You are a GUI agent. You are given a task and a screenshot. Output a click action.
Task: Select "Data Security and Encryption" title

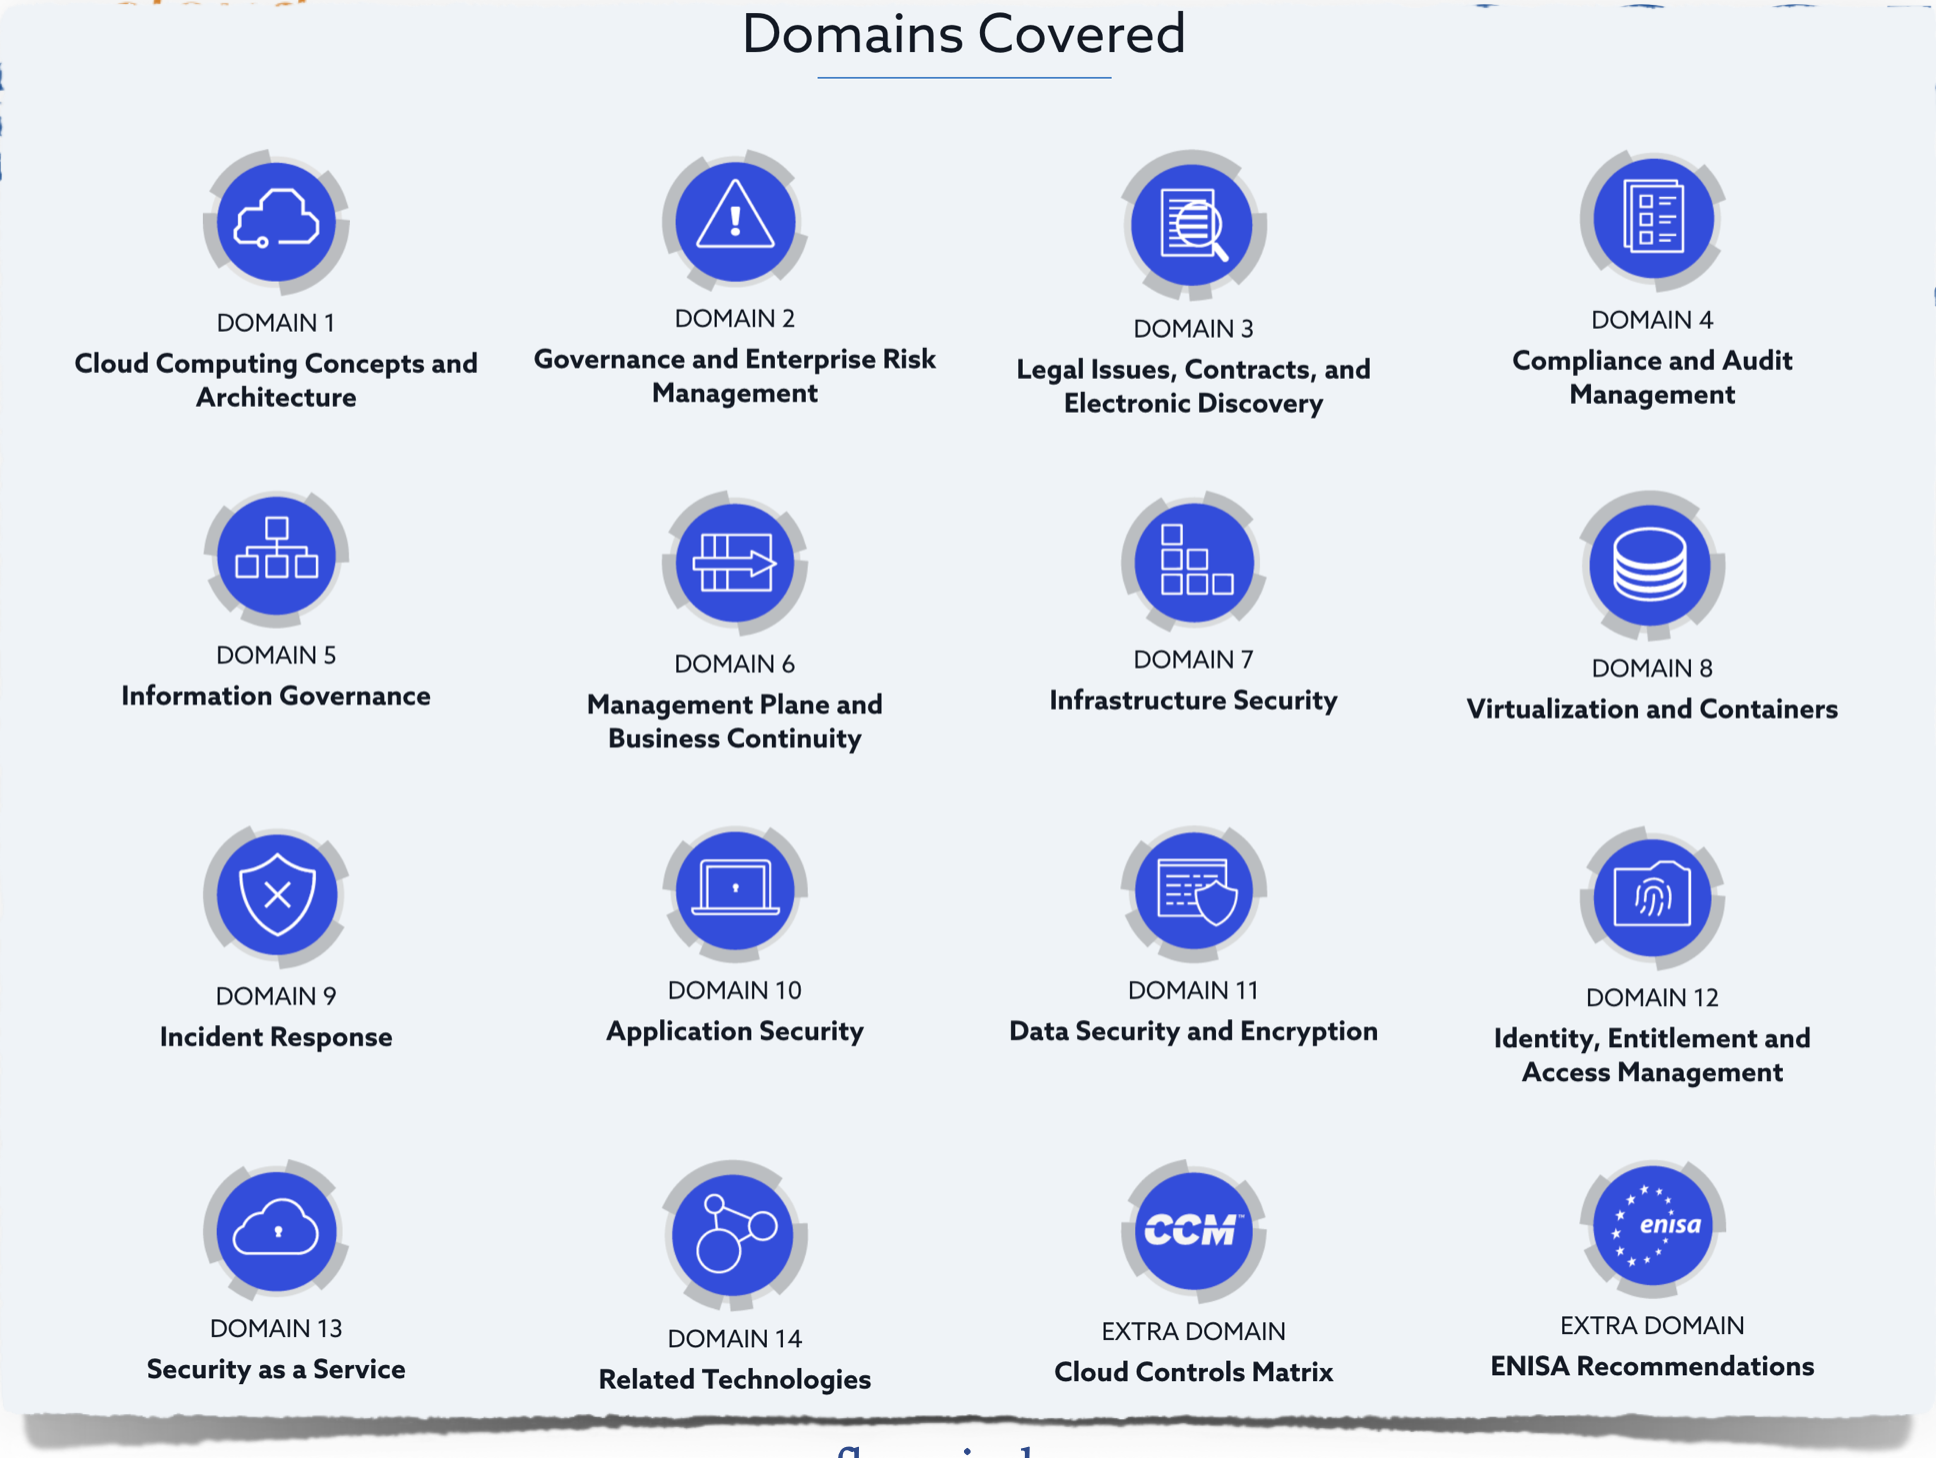(1194, 1030)
